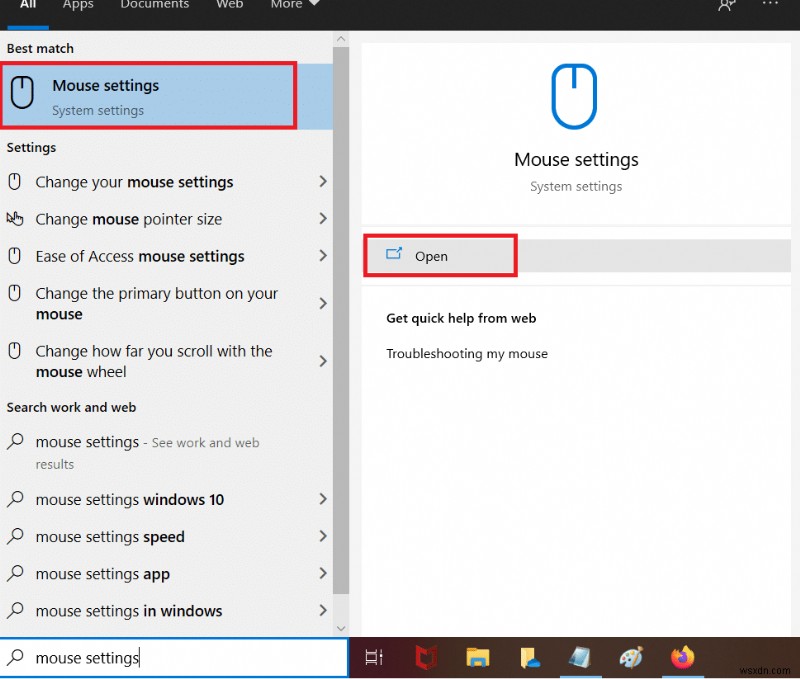Image resolution: width=800 pixels, height=679 pixels.
Task: Open Task View from the taskbar
Action: tap(374, 658)
